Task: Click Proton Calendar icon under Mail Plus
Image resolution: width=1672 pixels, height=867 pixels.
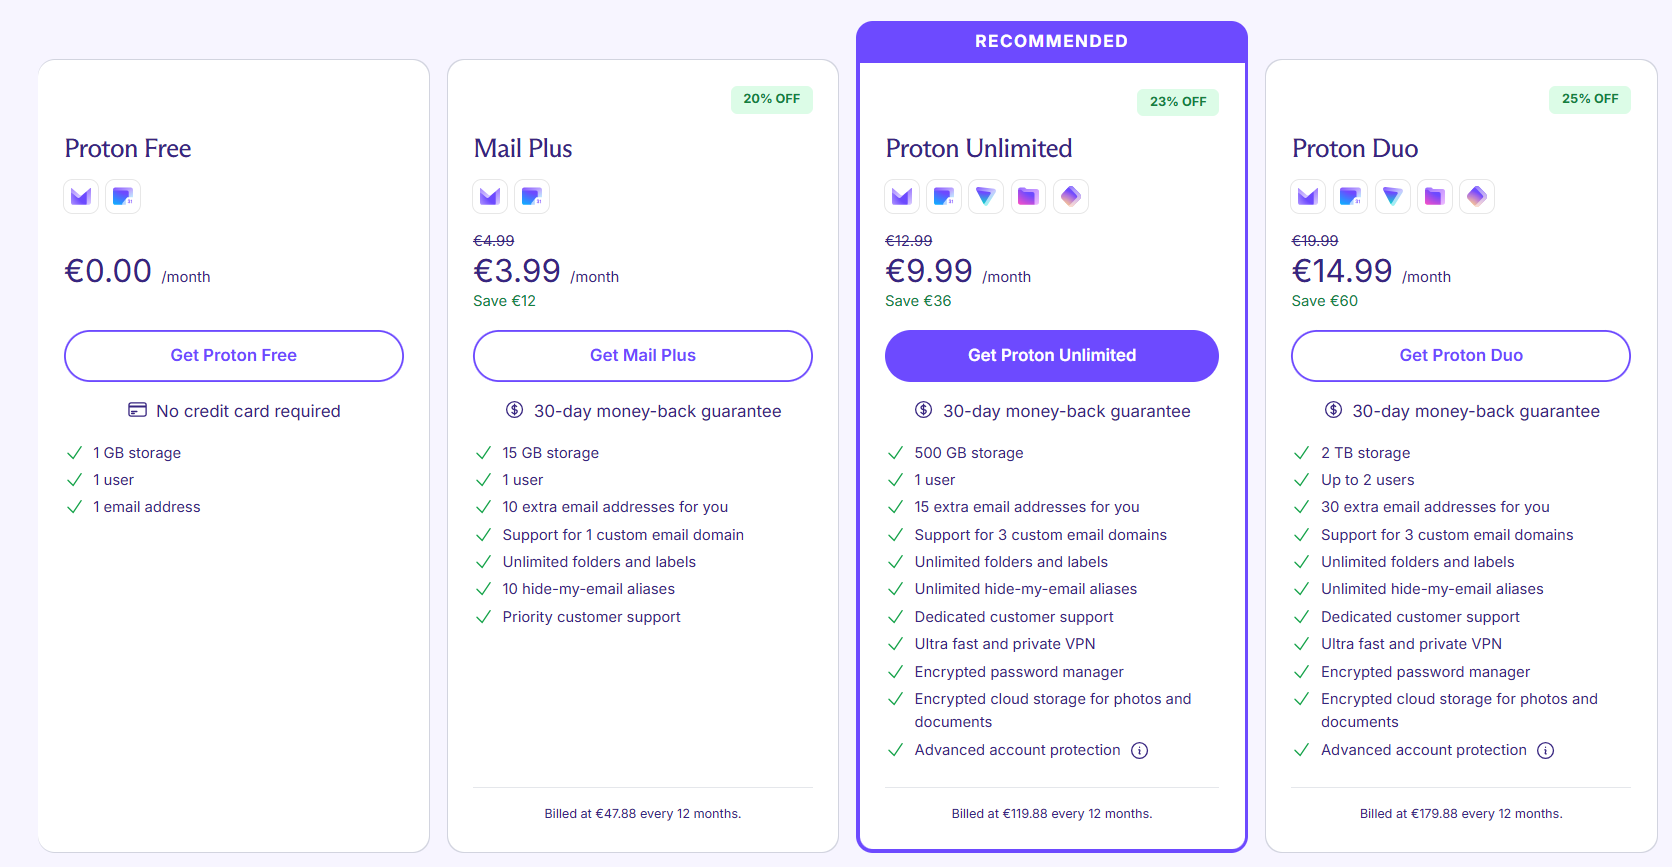Action: (532, 196)
